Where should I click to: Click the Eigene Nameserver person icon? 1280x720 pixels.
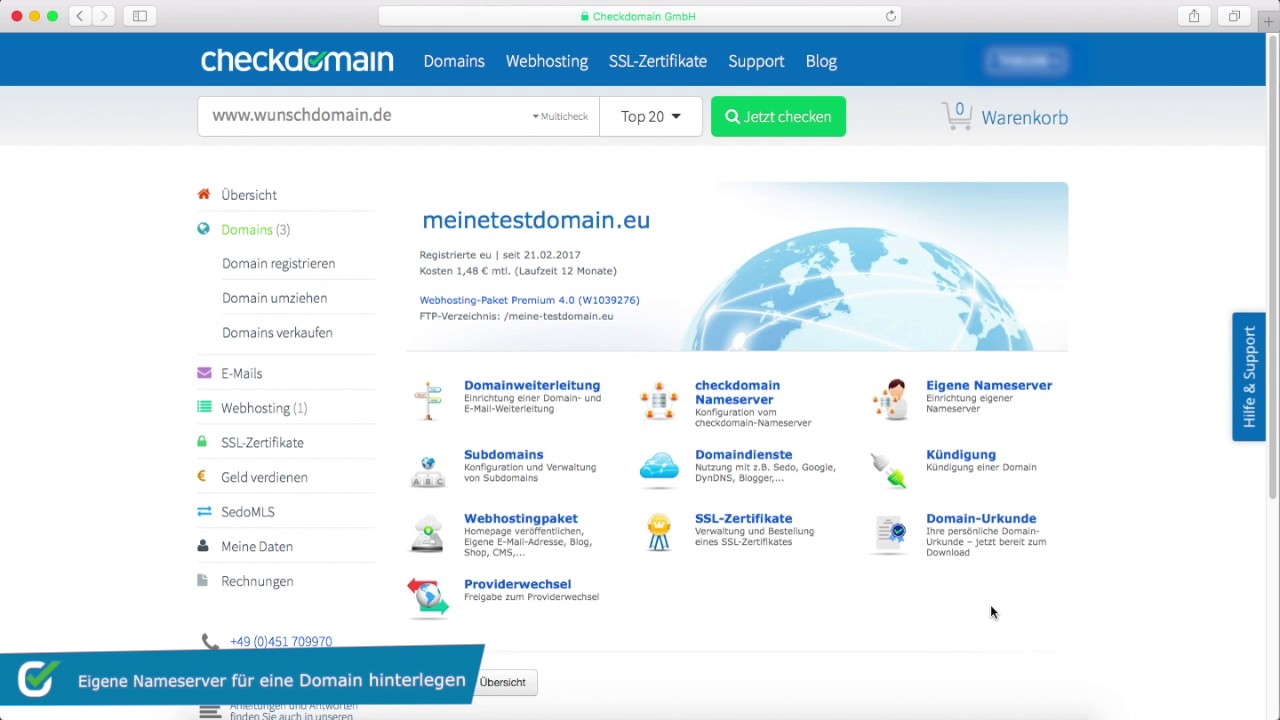click(890, 400)
